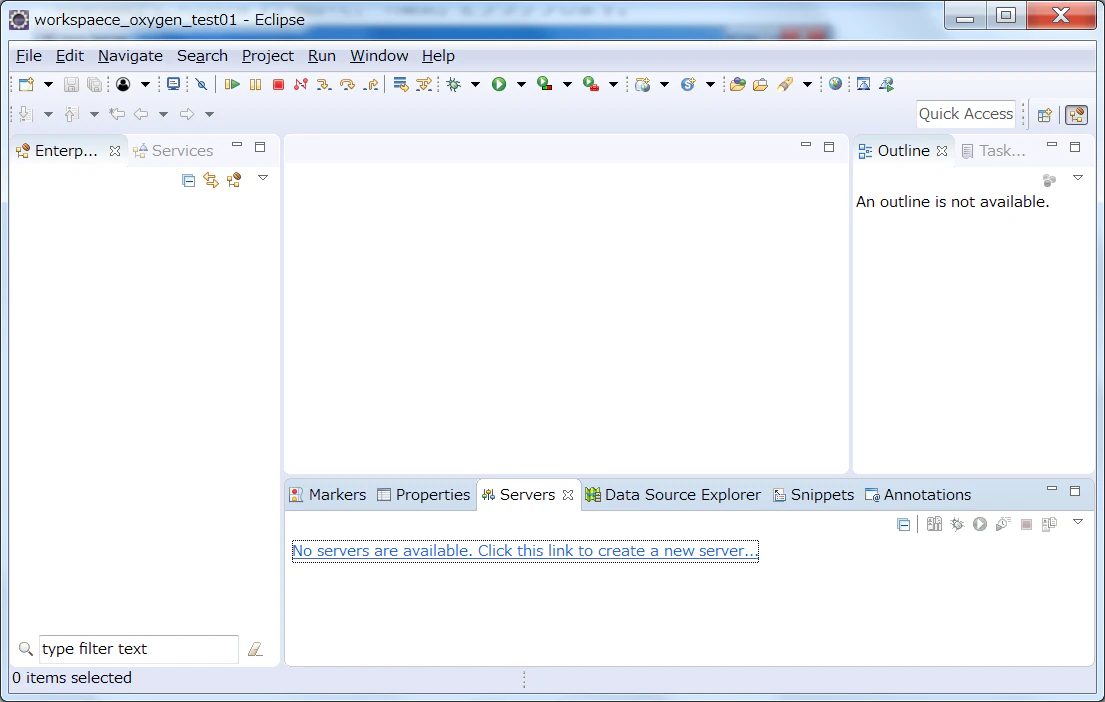The image size is (1105, 702).
Task: Open the View Menu of the Outline panel
Action: pos(1078,178)
